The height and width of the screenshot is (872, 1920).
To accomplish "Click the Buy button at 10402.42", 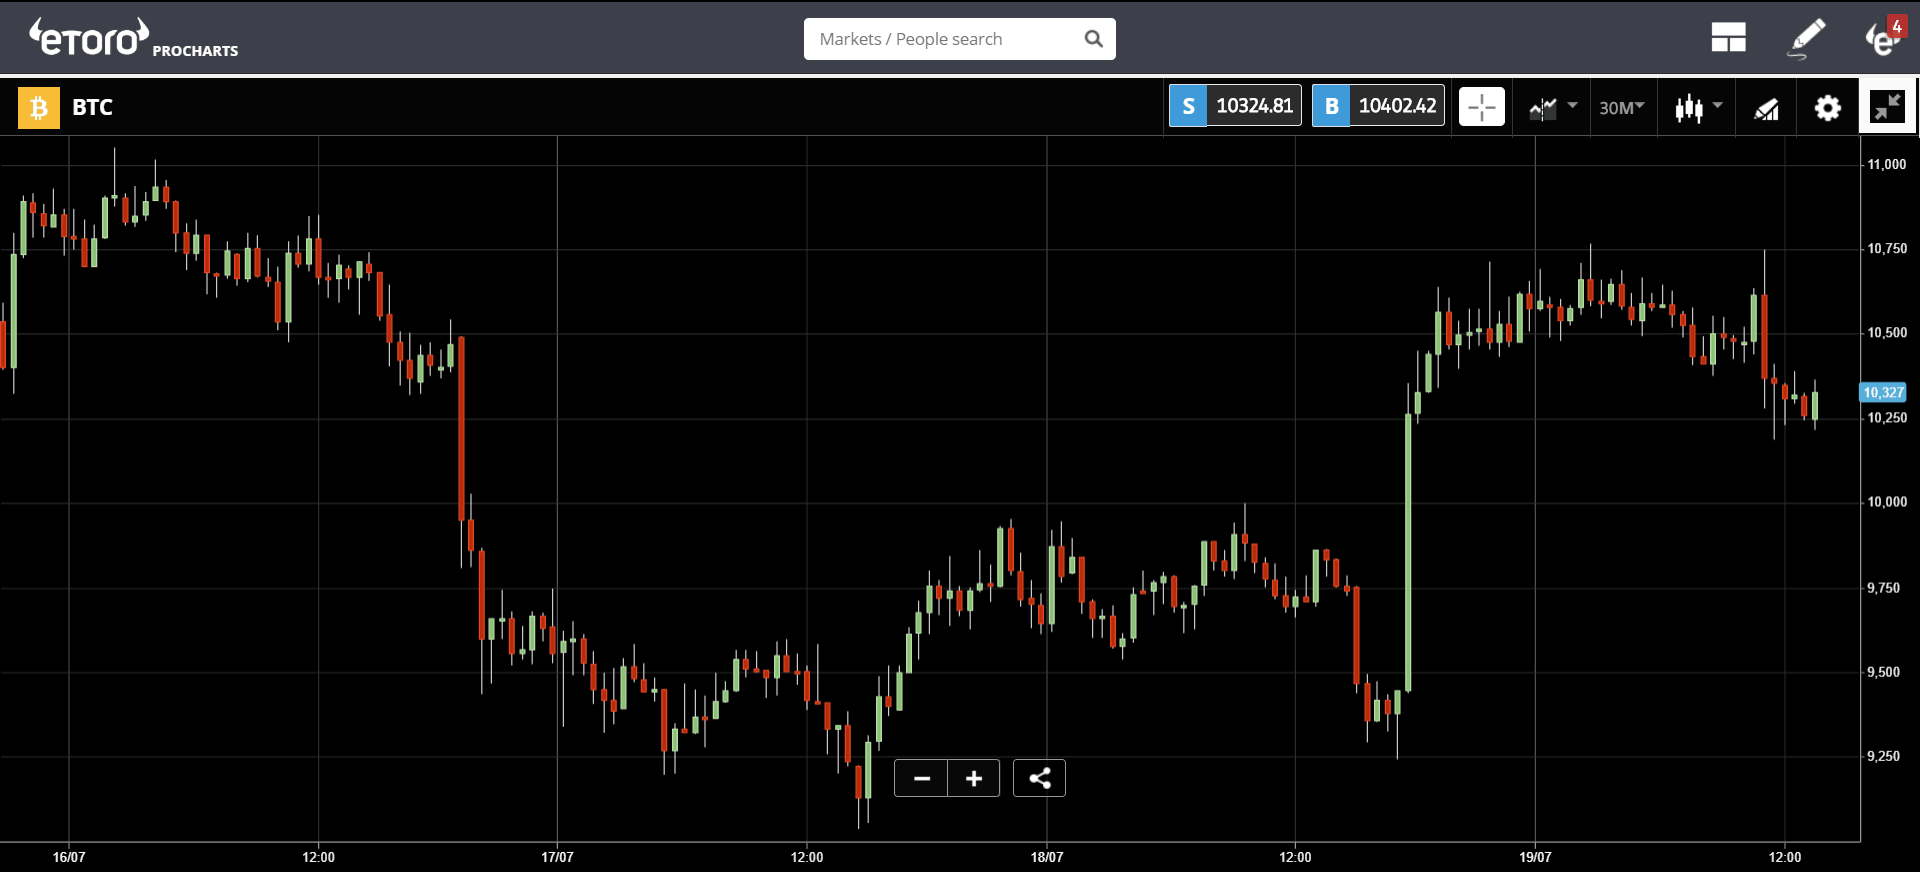I will 1378,106.
